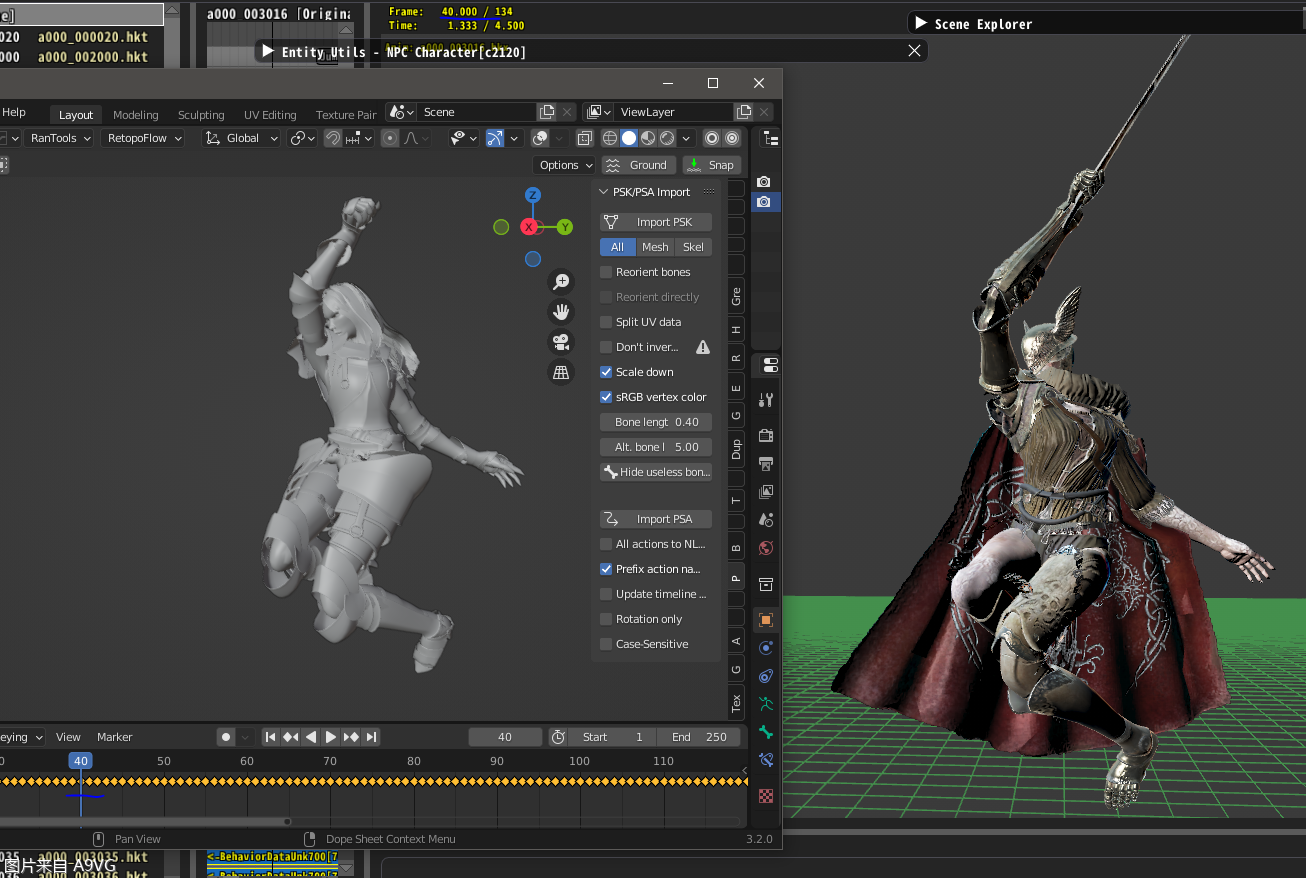Enable the Reorient bones checkbox
This screenshot has width=1306, height=878.
click(606, 272)
